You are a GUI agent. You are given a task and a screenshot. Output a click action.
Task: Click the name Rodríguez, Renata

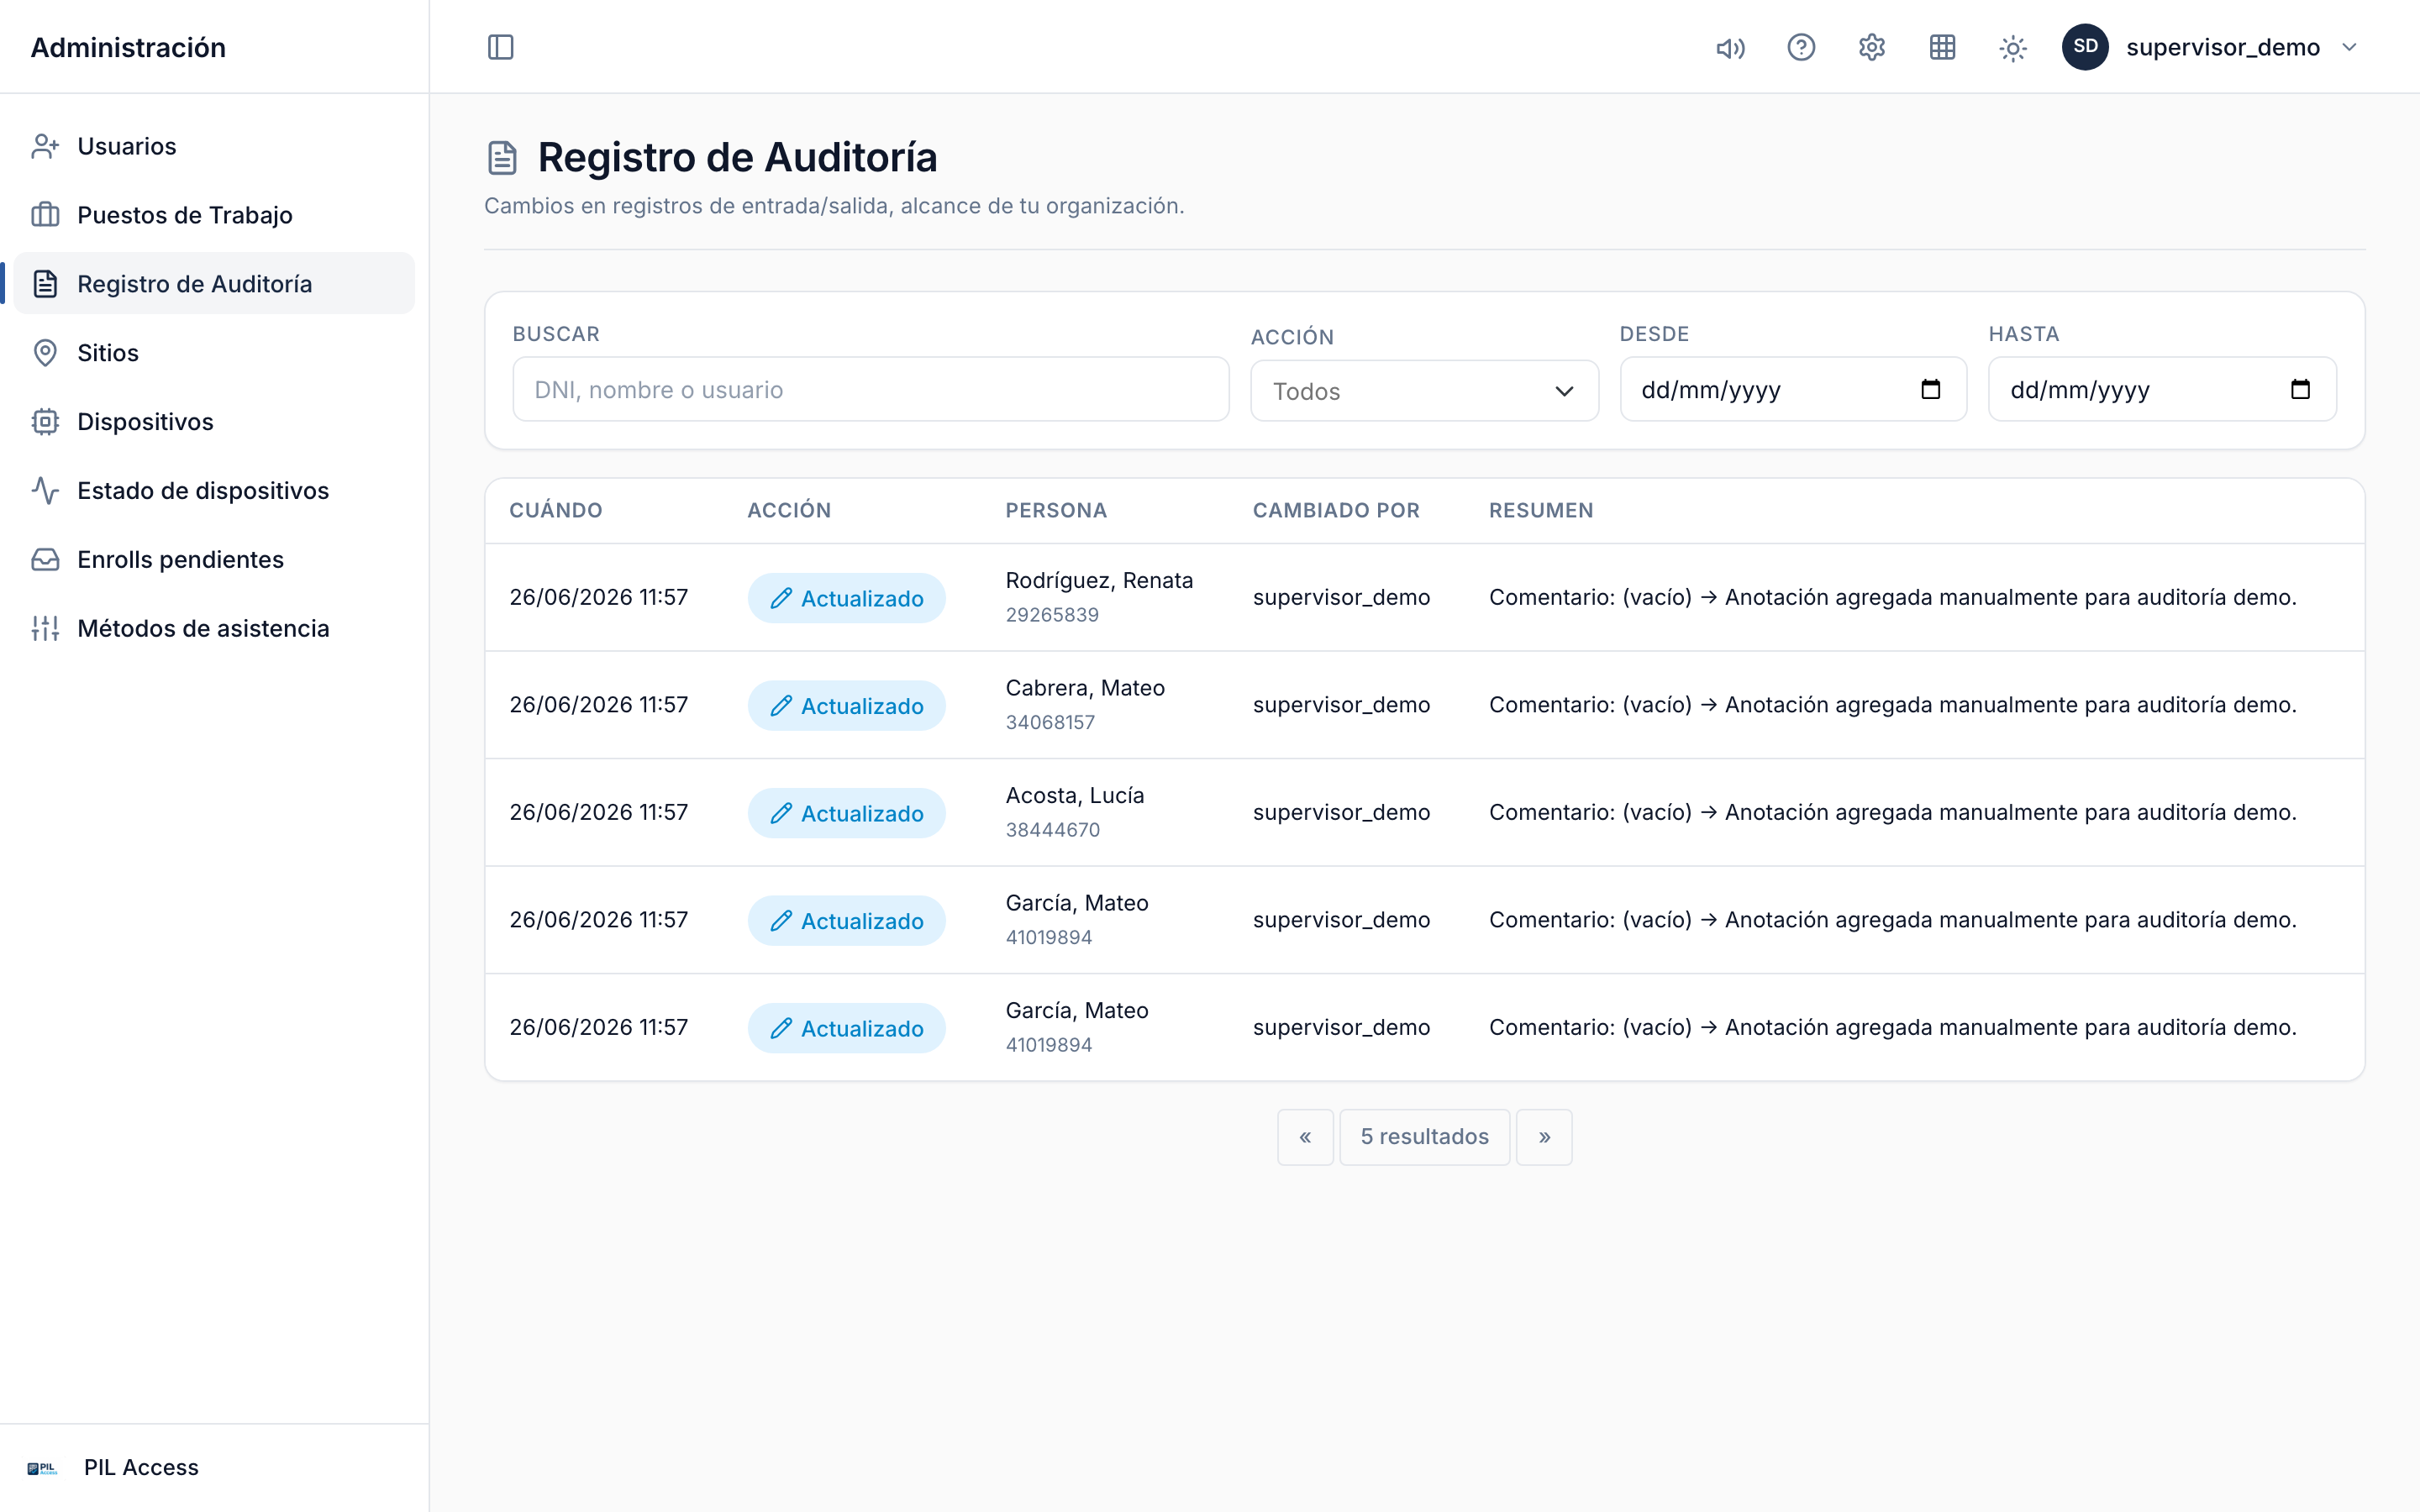1099,580
